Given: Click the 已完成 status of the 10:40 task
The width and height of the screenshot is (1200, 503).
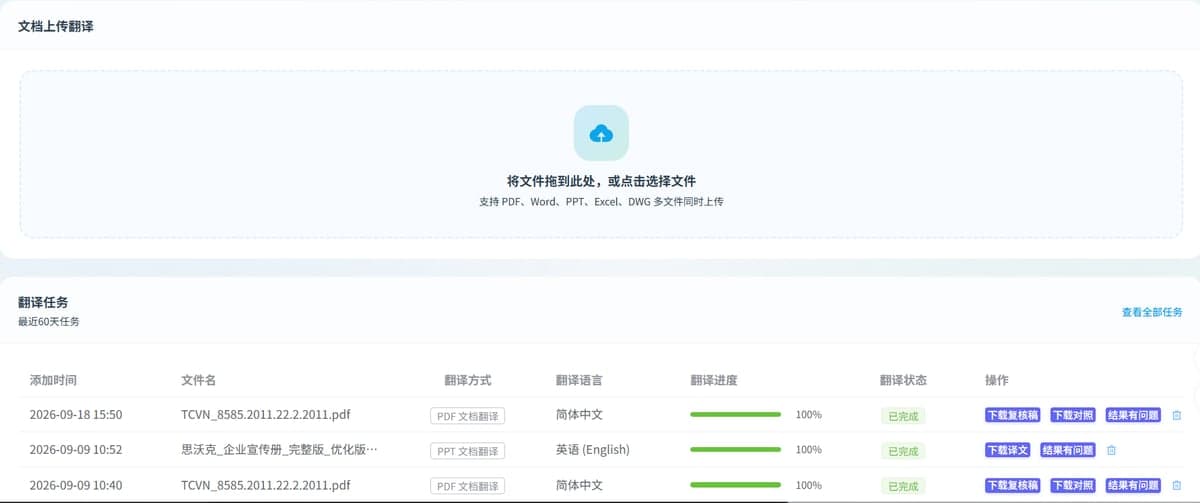Looking at the screenshot, I should [903, 486].
